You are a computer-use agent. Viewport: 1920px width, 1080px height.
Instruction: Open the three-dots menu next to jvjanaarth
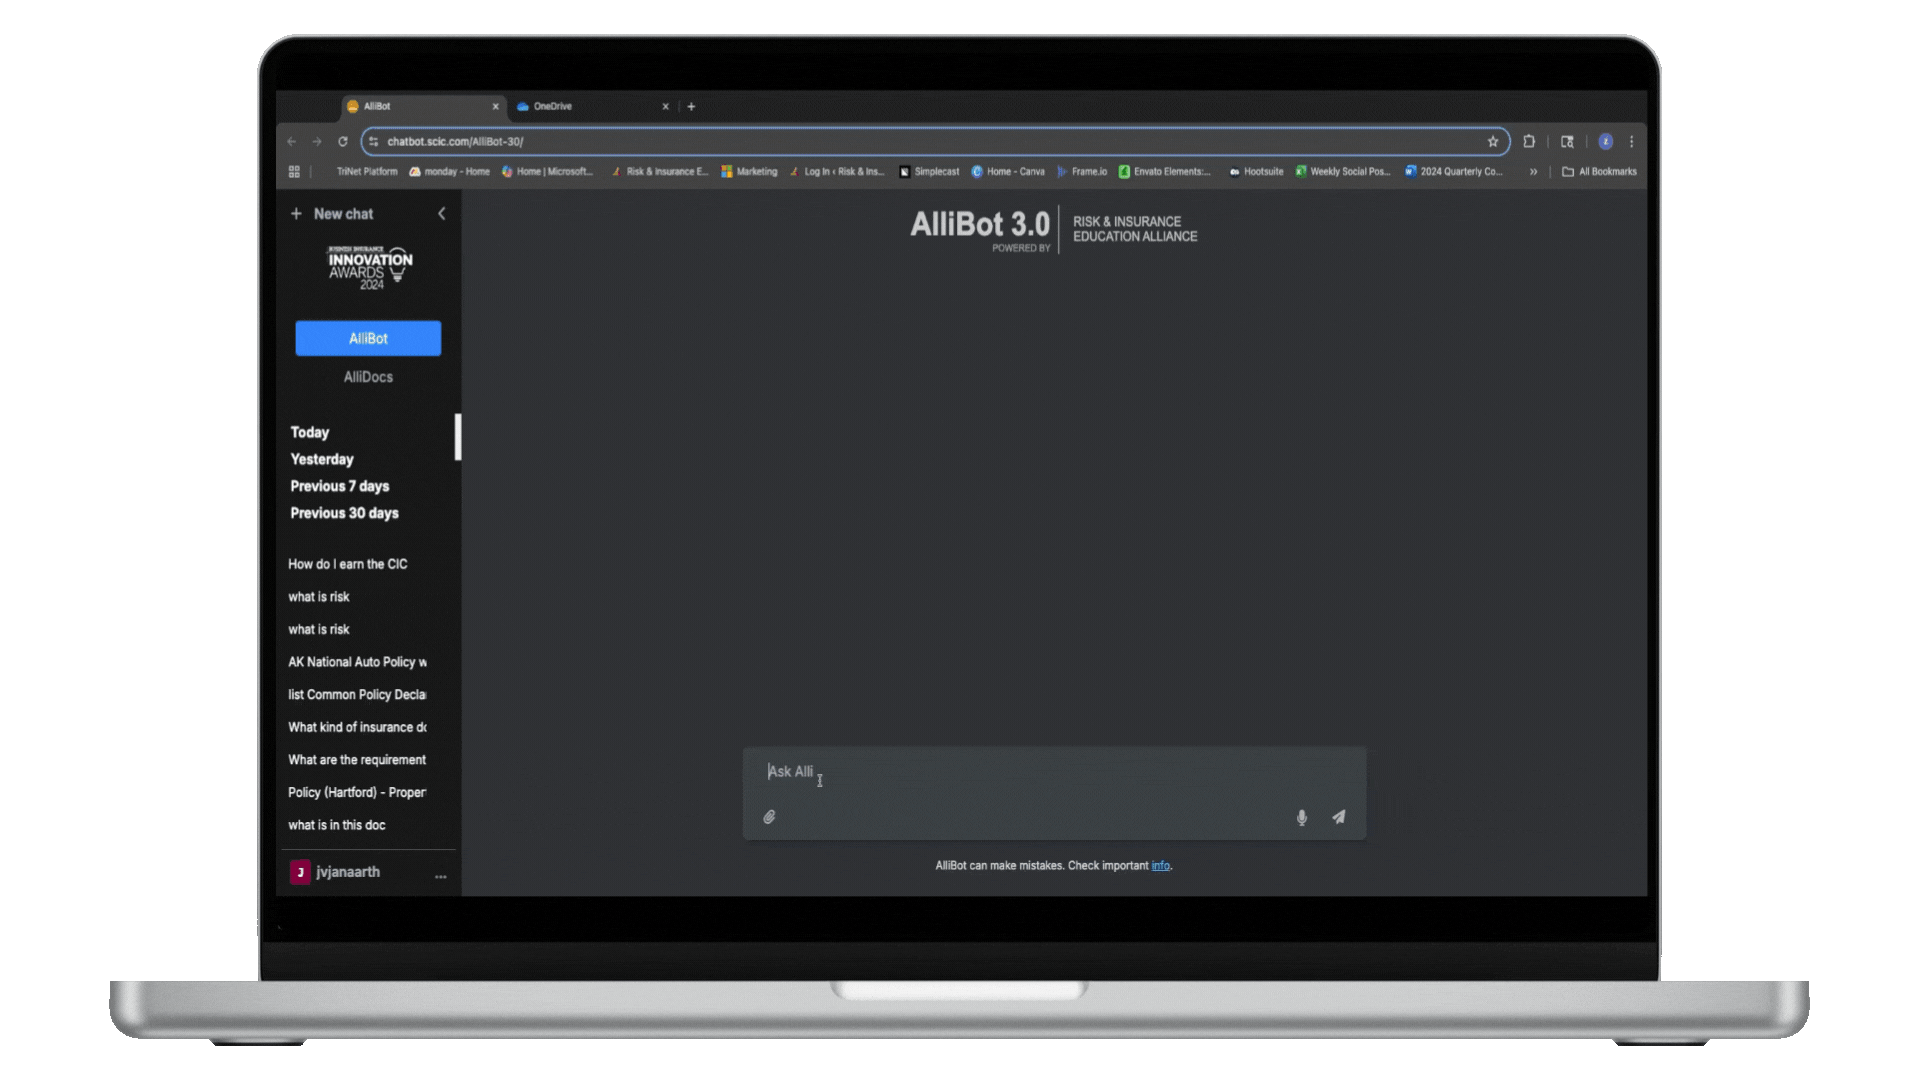[x=440, y=876]
